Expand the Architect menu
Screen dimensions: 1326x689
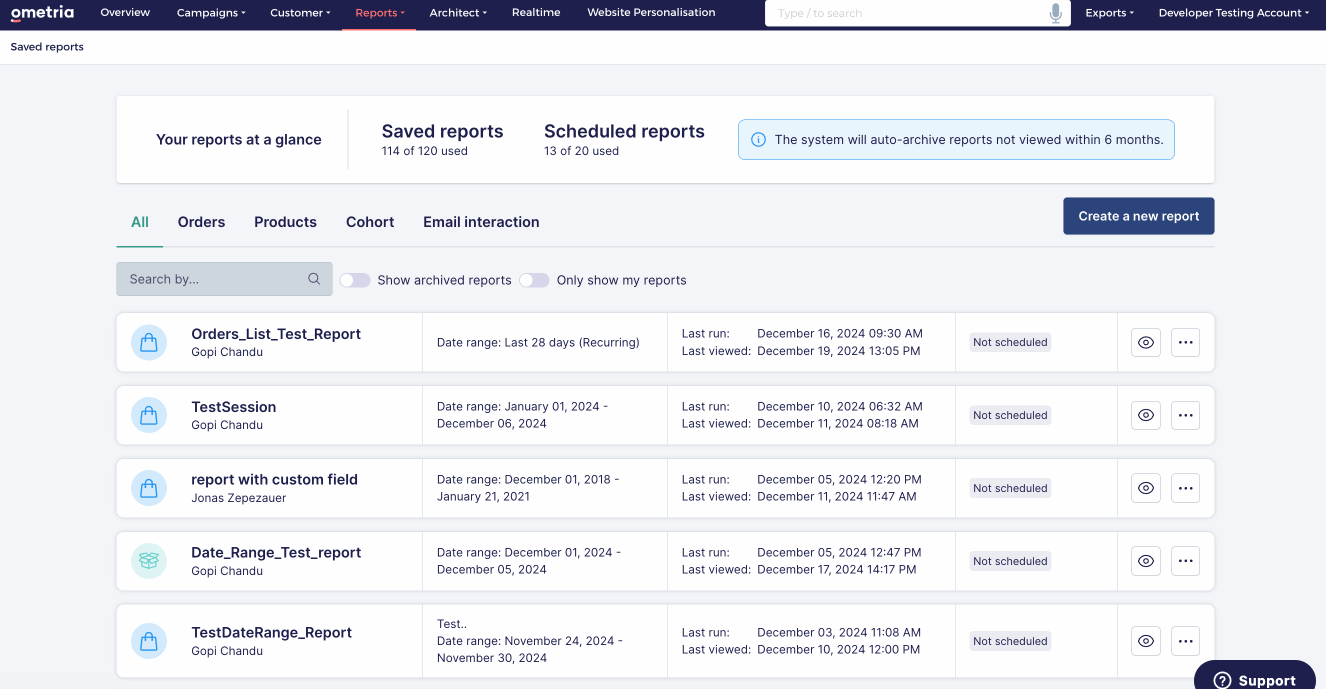[x=458, y=13]
